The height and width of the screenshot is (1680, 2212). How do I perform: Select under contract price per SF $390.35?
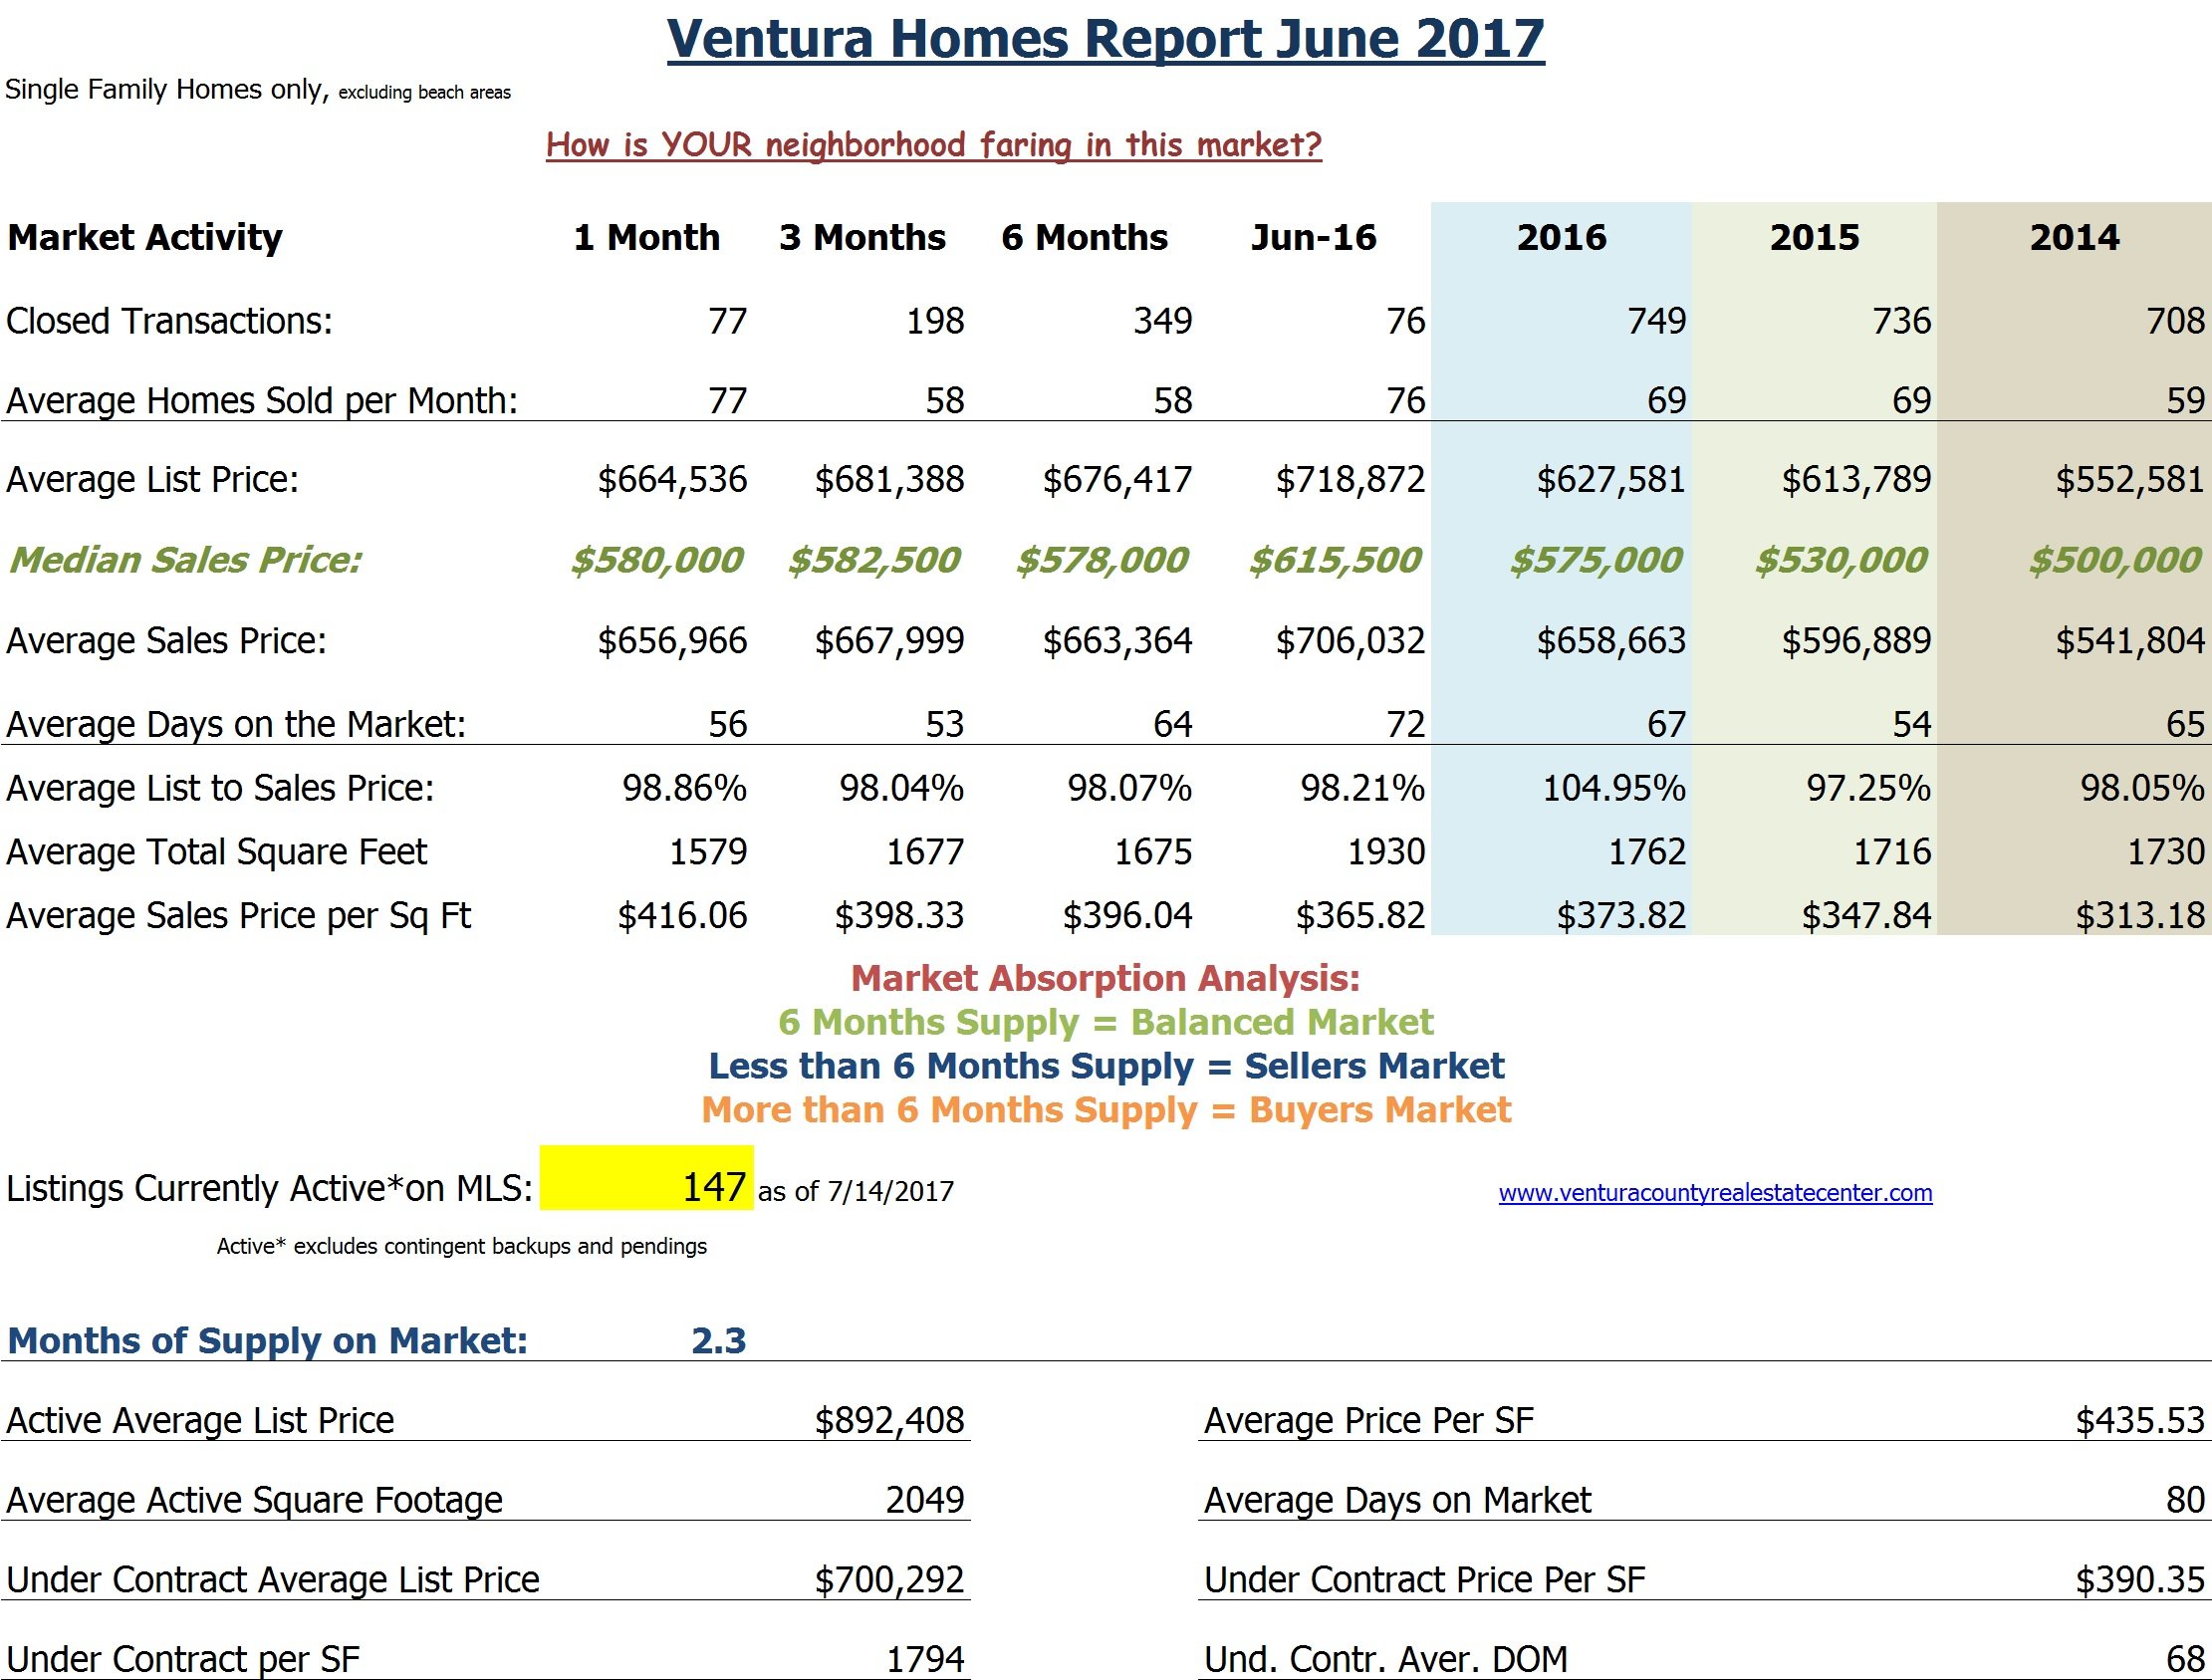coord(2140,1580)
